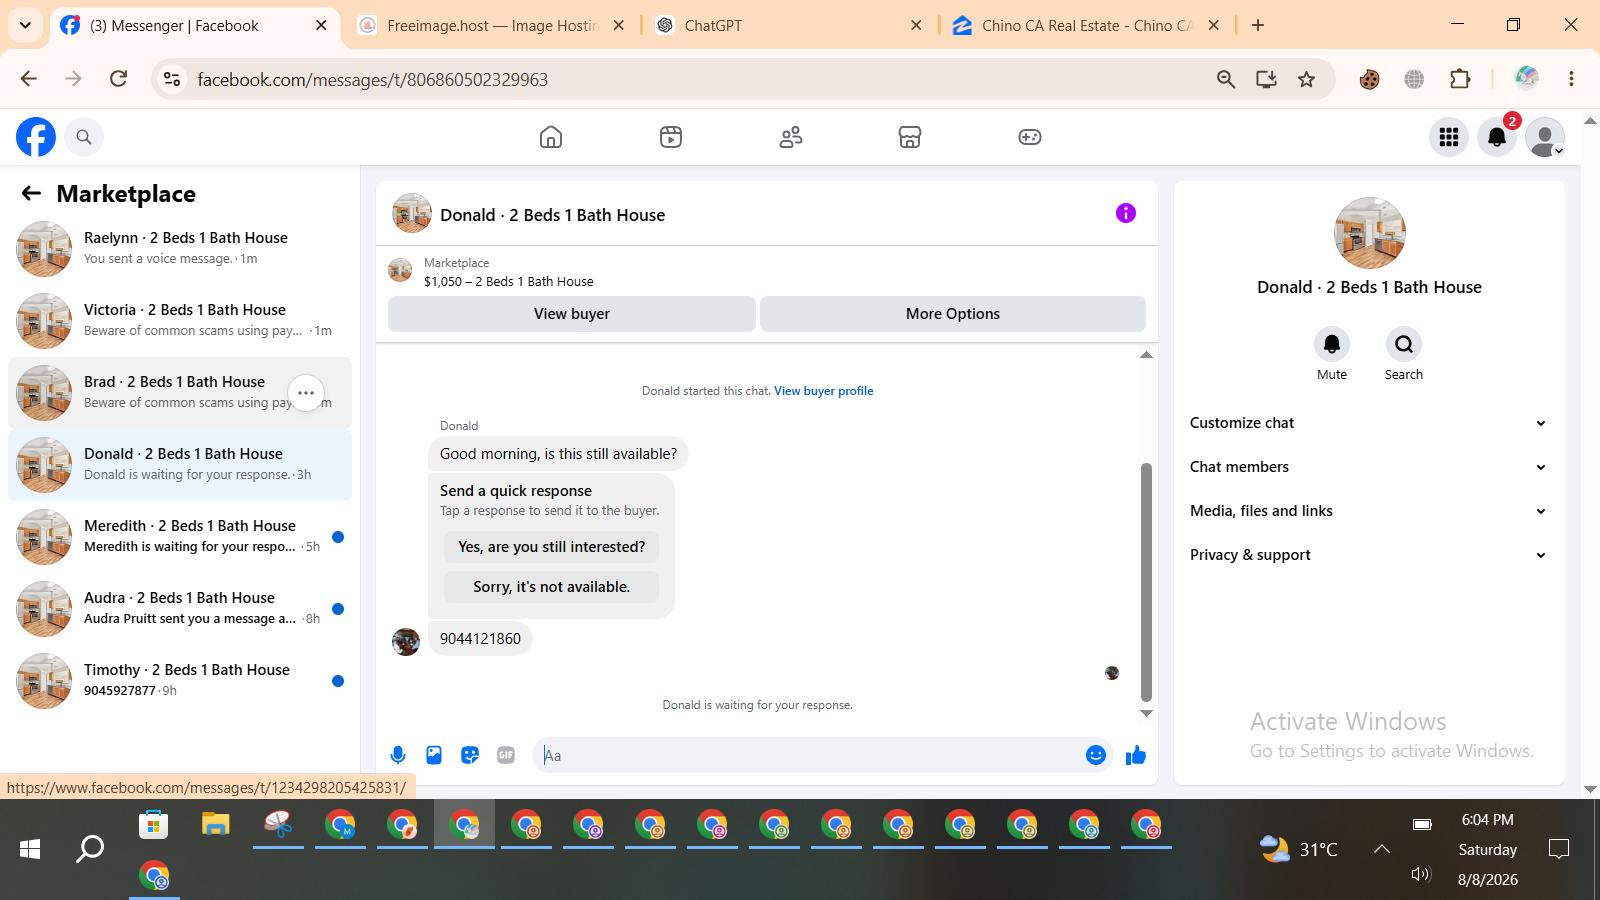
Task: Record a voice clip with microphone icon
Action: tap(398, 755)
